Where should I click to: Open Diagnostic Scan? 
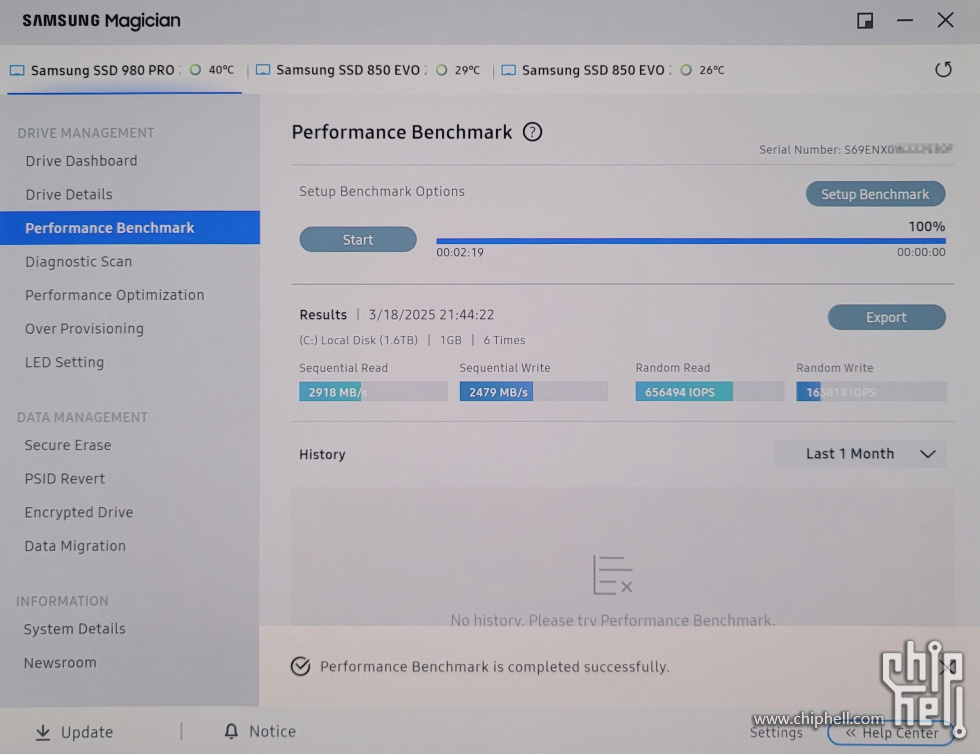tap(79, 261)
